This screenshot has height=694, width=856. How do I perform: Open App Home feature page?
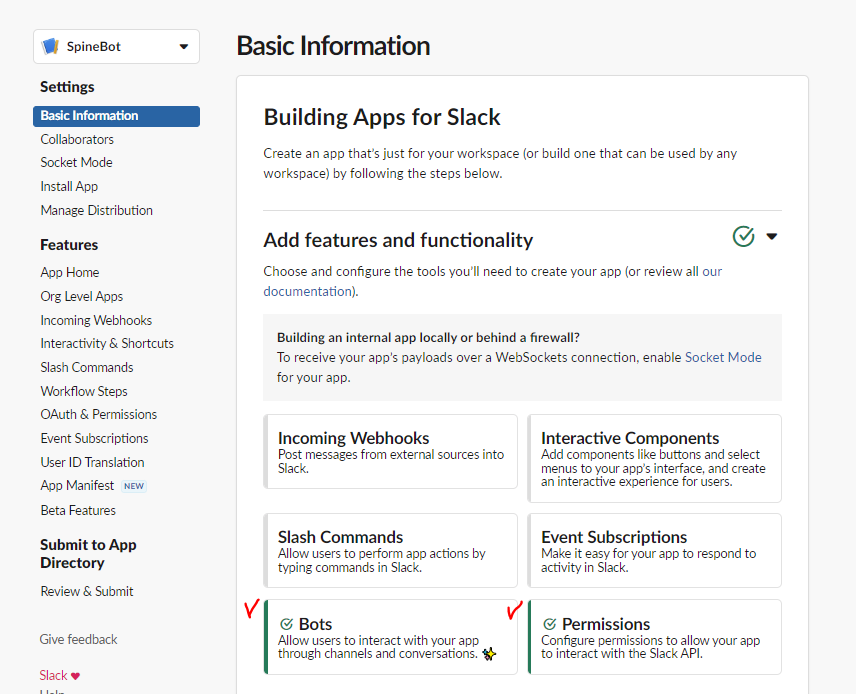70,272
